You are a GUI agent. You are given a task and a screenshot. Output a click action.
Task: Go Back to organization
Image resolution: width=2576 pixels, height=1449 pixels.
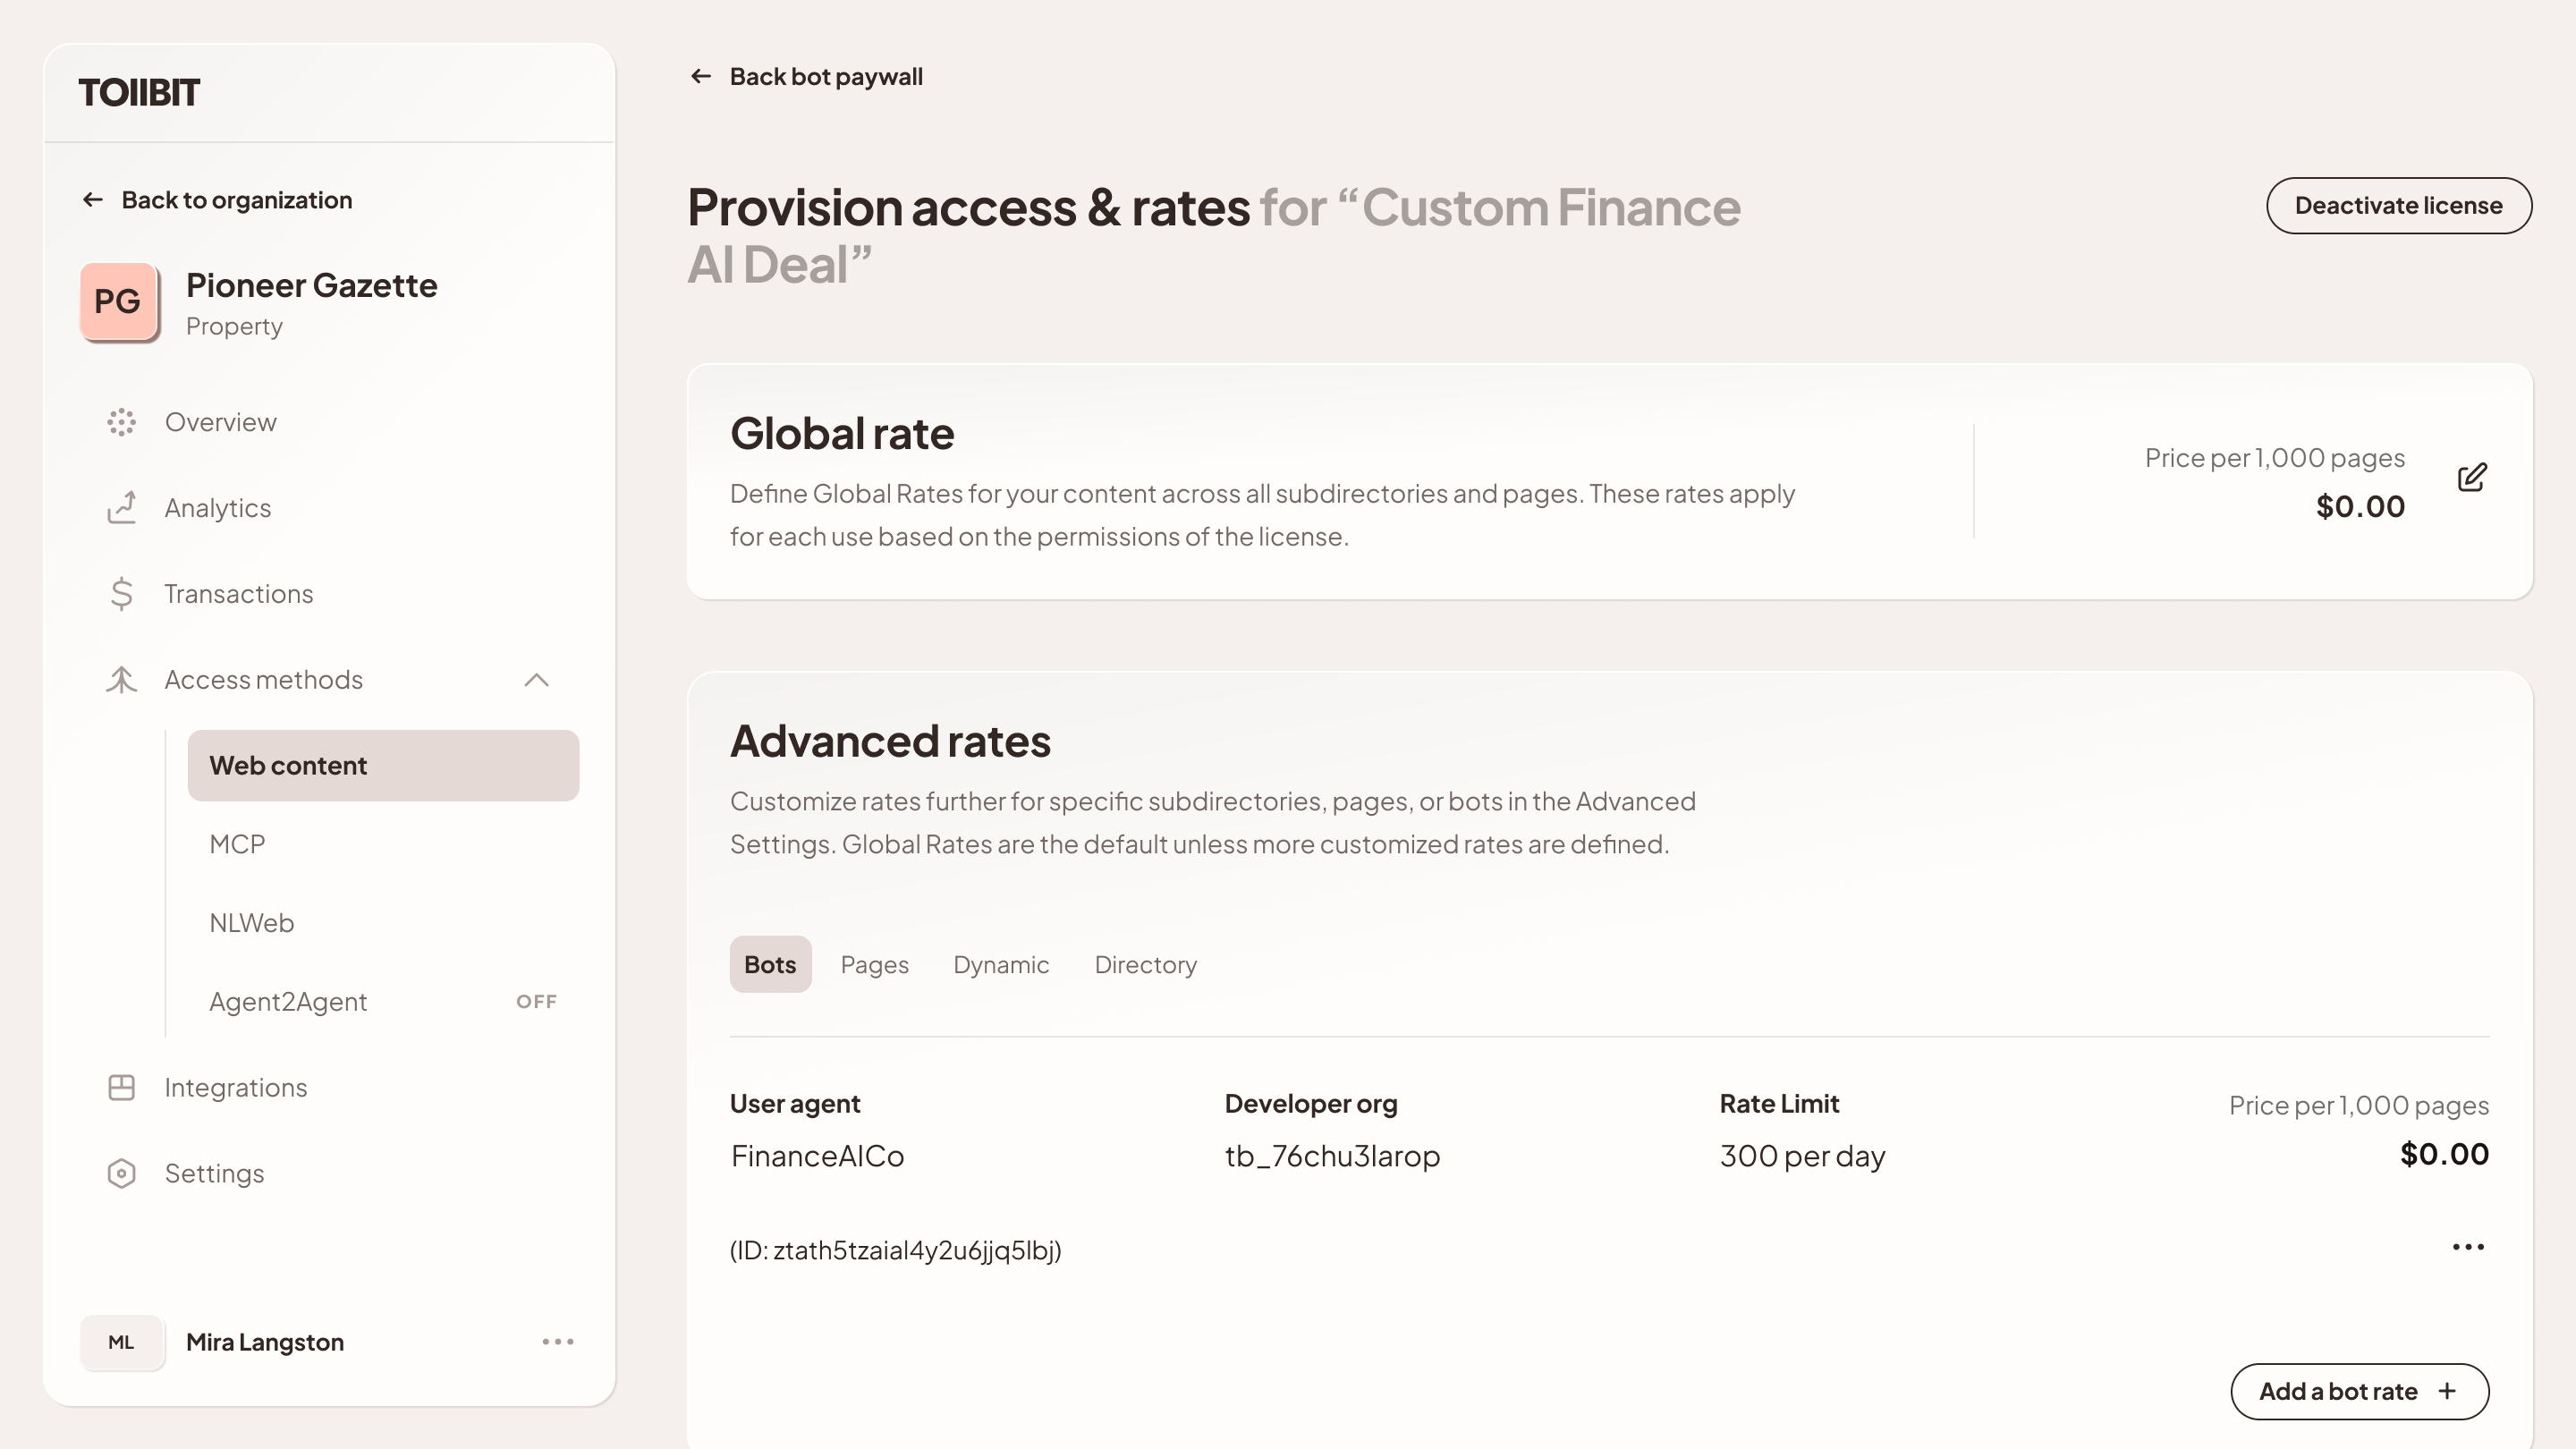[237, 199]
